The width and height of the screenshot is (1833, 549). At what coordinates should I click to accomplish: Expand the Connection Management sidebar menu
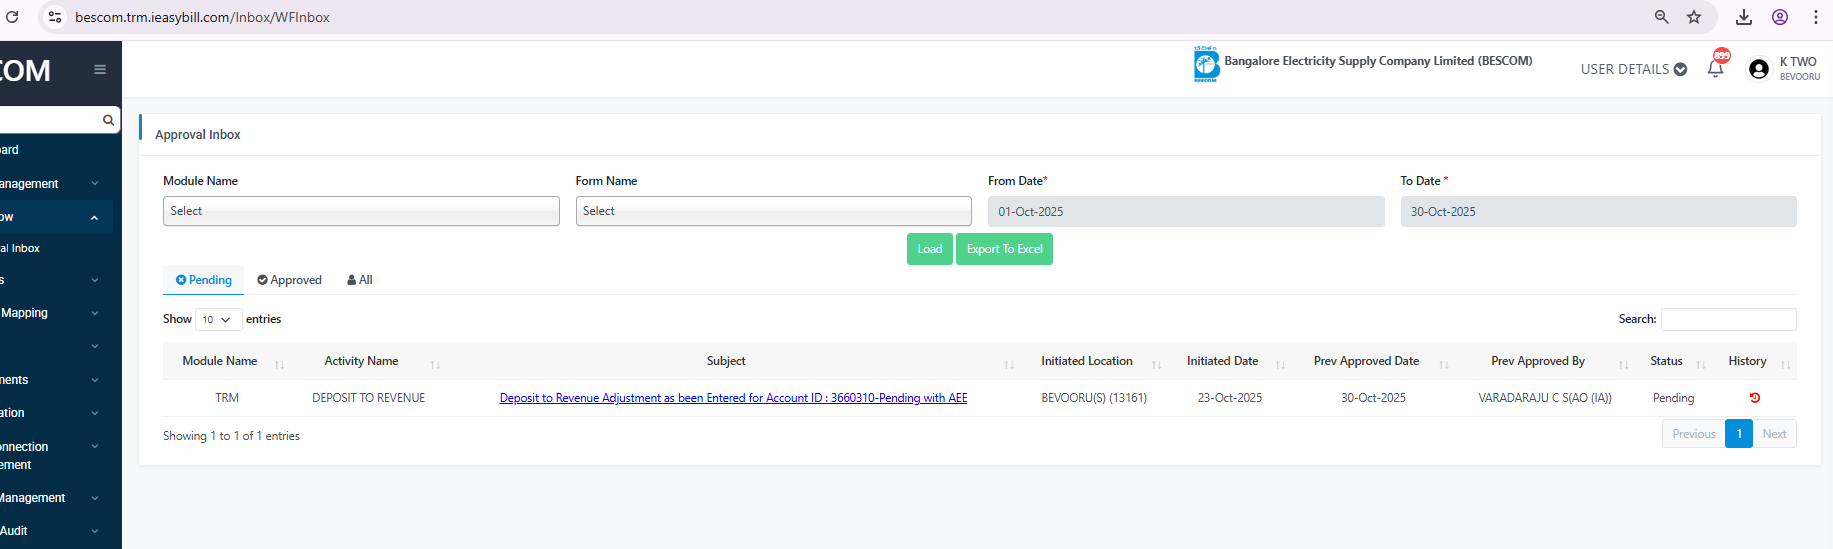tap(56, 455)
